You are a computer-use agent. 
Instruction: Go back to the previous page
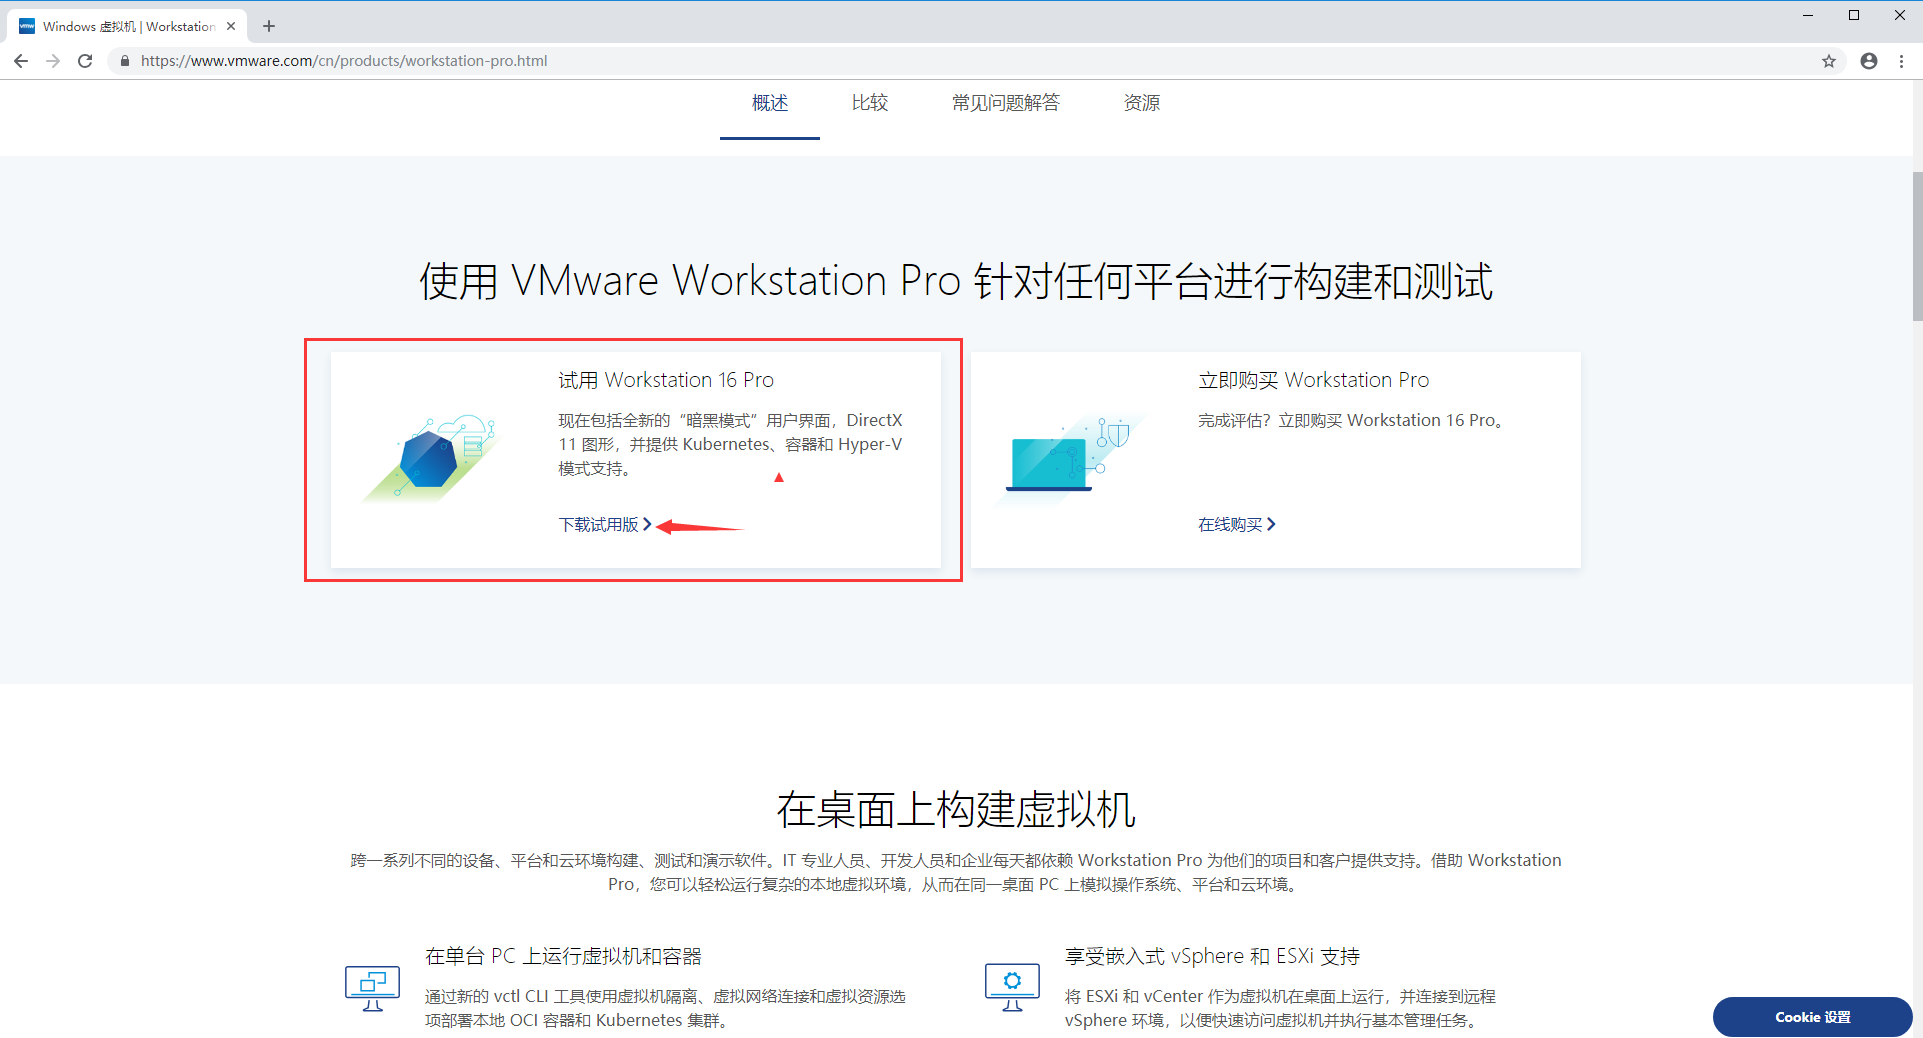(x=21, y=61)
